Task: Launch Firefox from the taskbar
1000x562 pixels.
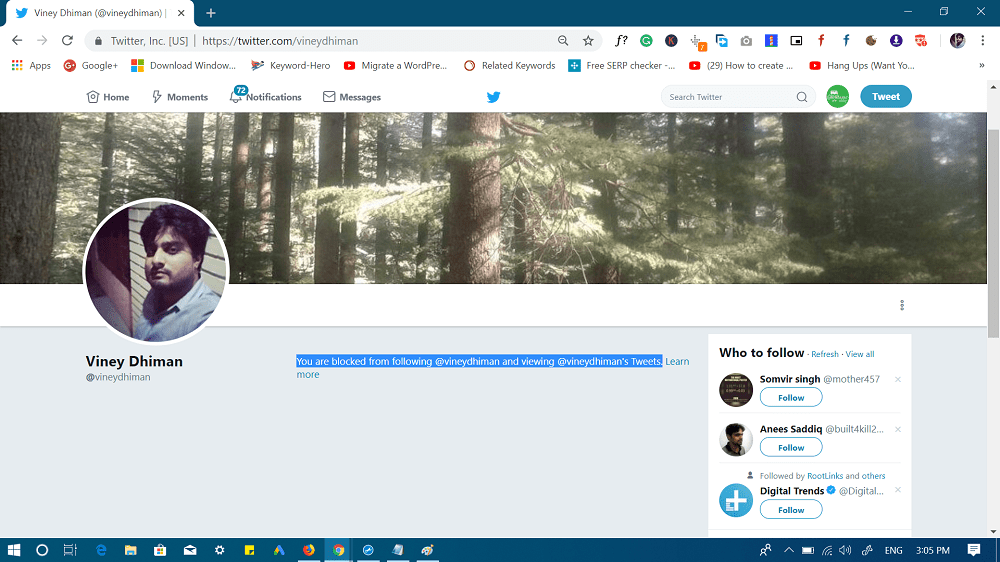Action: [x=309, y=550]
